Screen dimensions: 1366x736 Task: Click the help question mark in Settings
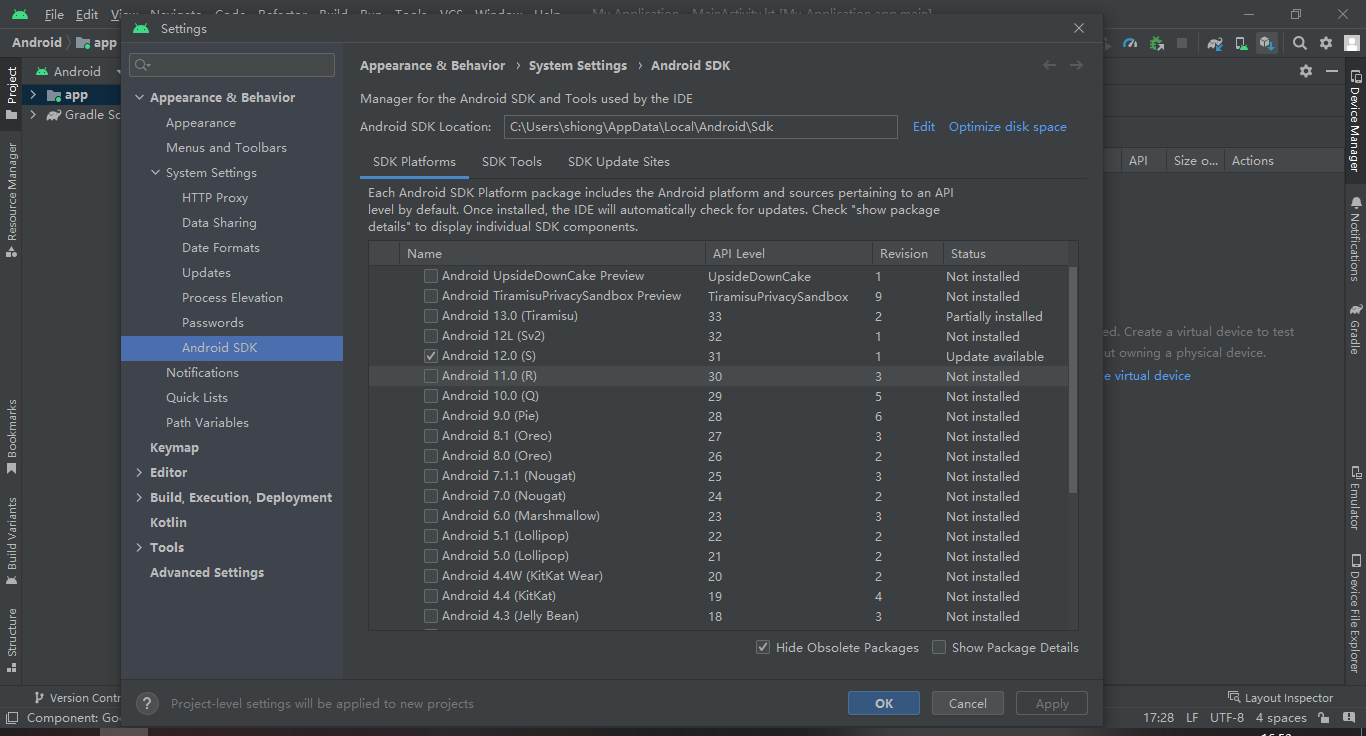point(147,703)
